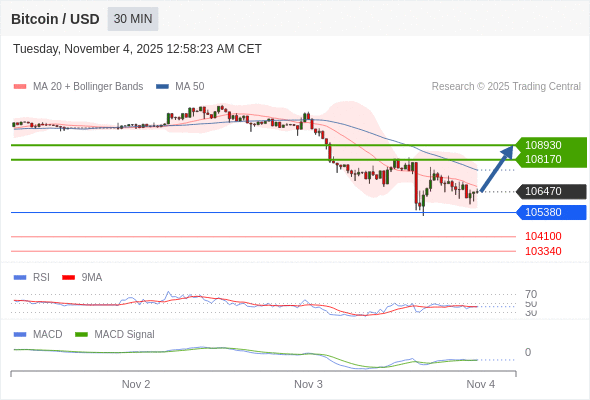Screen dimensions: 590x400
Task: Click the RSI blue legend swatch
Action: pyautogui.click(x=20, y=278)
